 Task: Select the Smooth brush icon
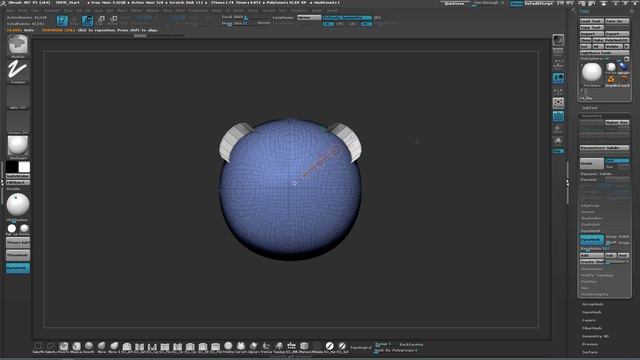(x=89, y=346)
